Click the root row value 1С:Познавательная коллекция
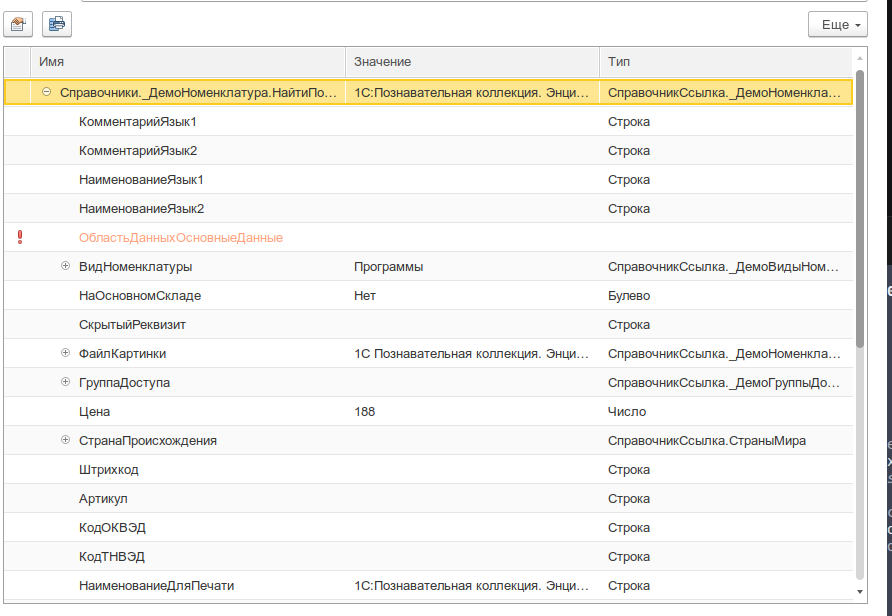Viewport: 892px width, 616px height. pos(472,93)
